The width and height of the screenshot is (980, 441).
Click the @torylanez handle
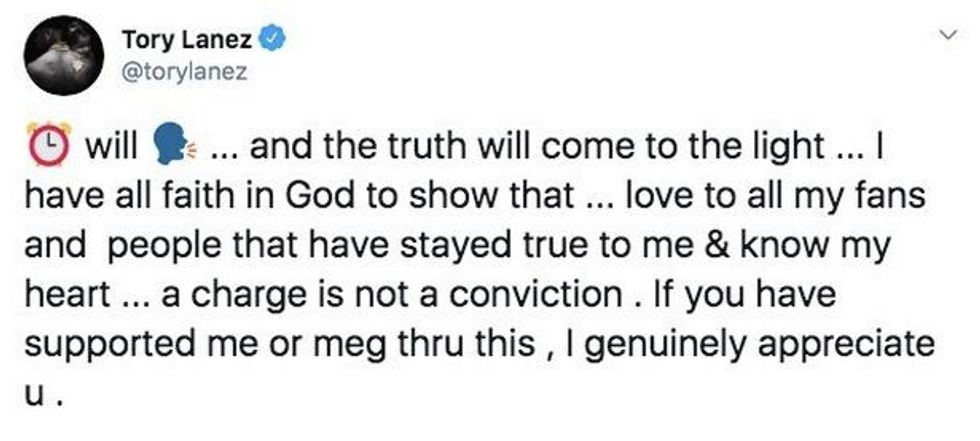click(x=182, y=72)
